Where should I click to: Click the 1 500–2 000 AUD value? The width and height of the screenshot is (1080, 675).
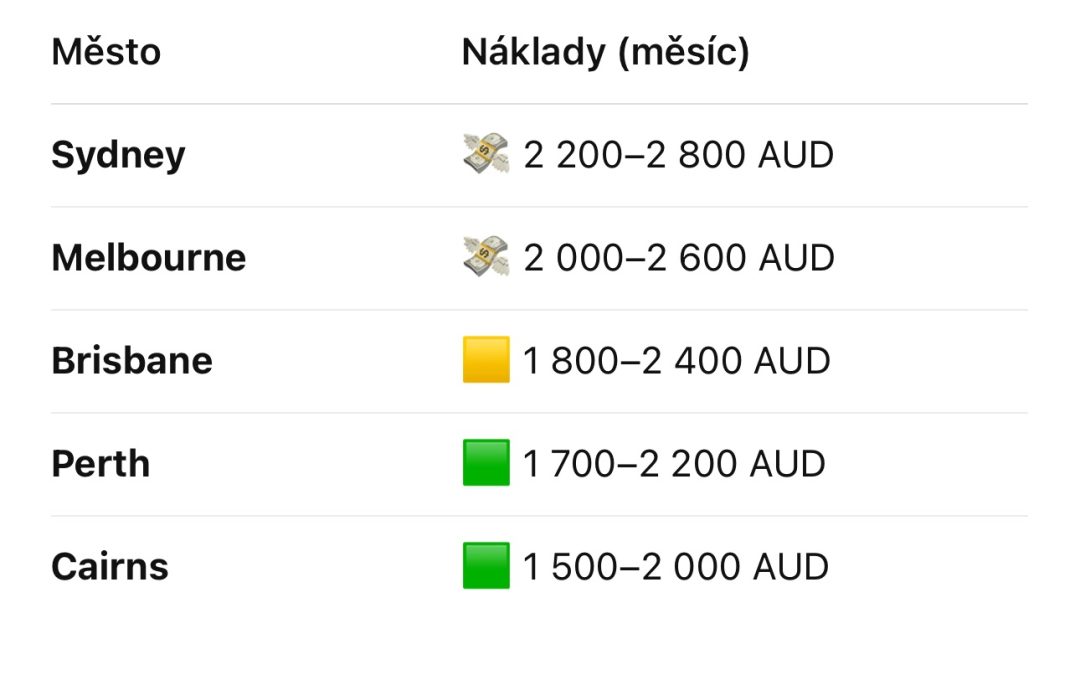point(676,567)
